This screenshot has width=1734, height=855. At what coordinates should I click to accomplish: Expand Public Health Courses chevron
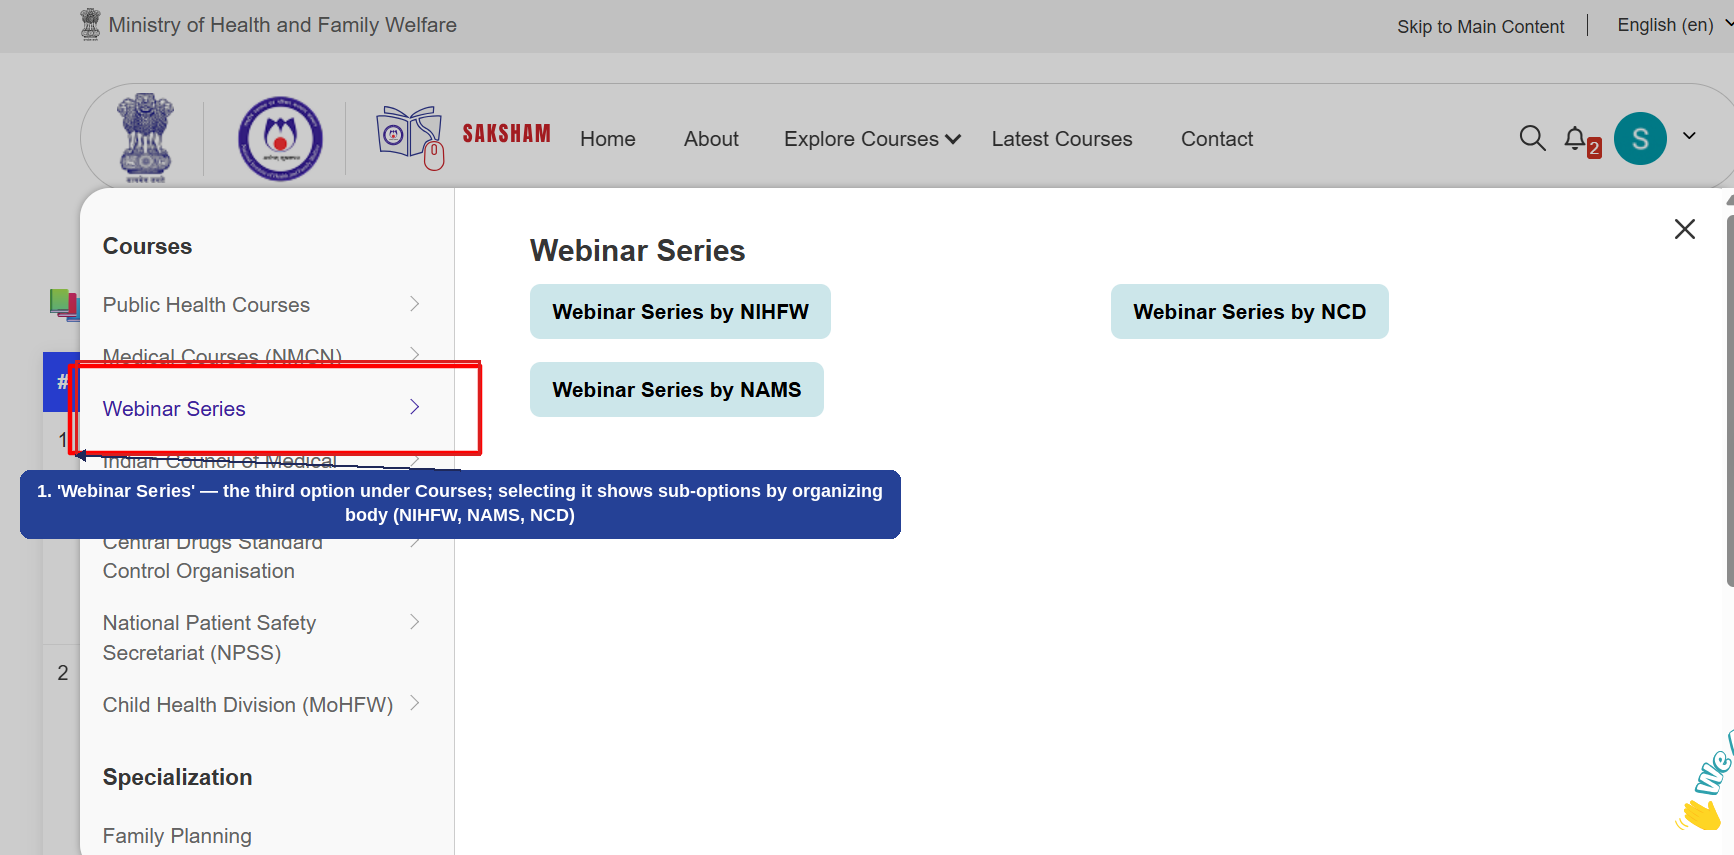415,304
